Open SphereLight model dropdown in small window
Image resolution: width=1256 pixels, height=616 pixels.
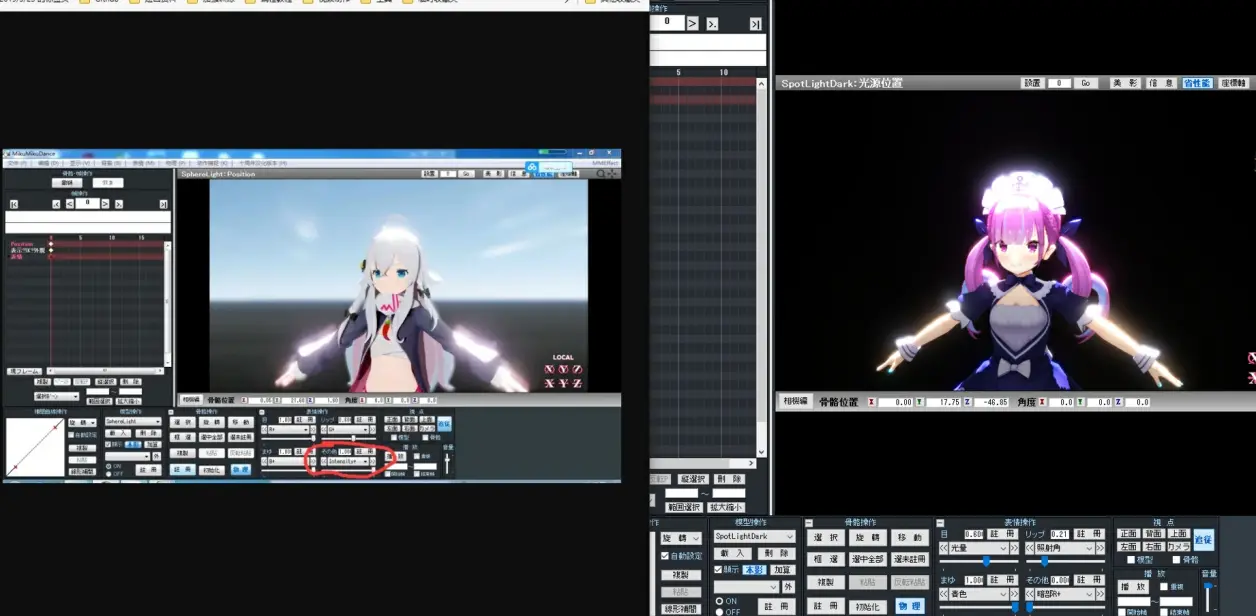click(x=133, y=421)
